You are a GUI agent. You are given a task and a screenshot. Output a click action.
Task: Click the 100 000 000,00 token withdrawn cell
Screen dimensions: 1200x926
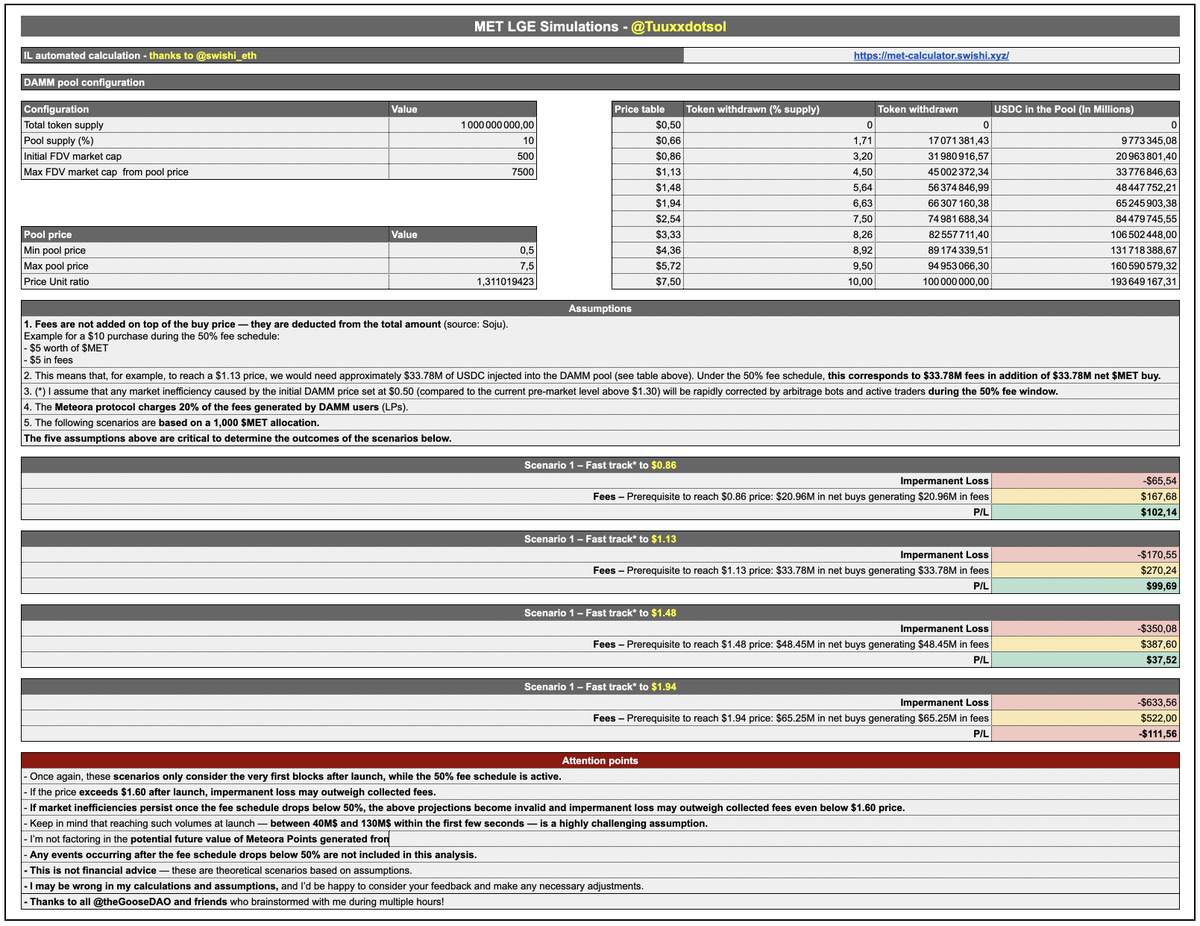(933, 282)
